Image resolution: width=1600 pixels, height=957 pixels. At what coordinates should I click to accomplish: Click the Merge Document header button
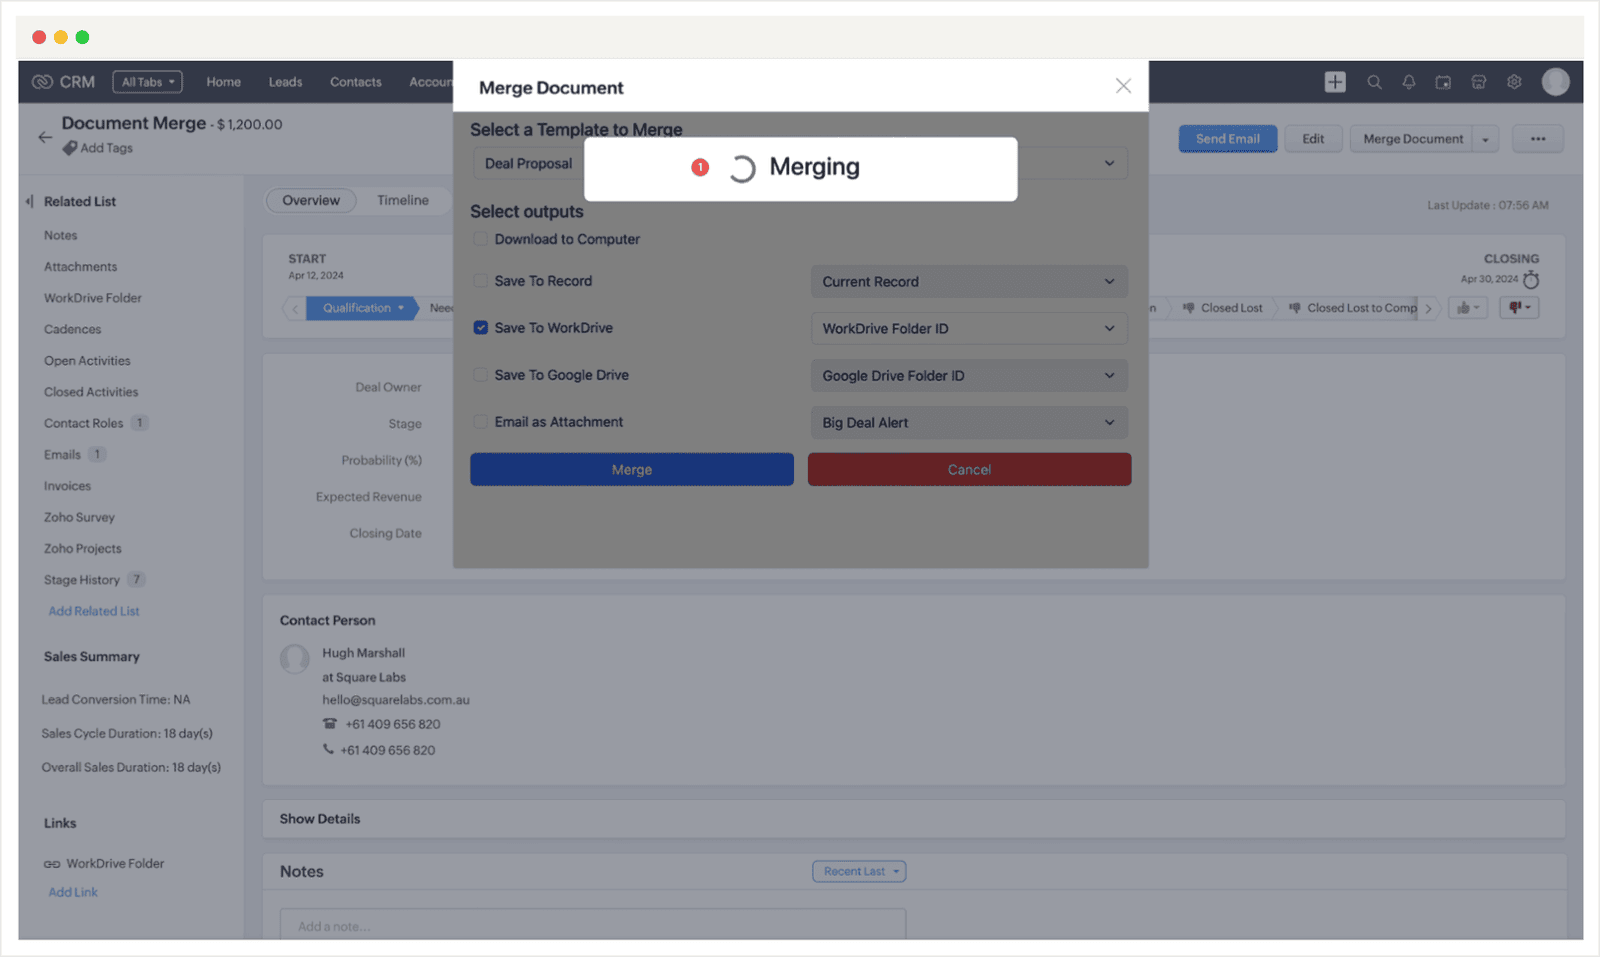click(x=1412, y=139)
